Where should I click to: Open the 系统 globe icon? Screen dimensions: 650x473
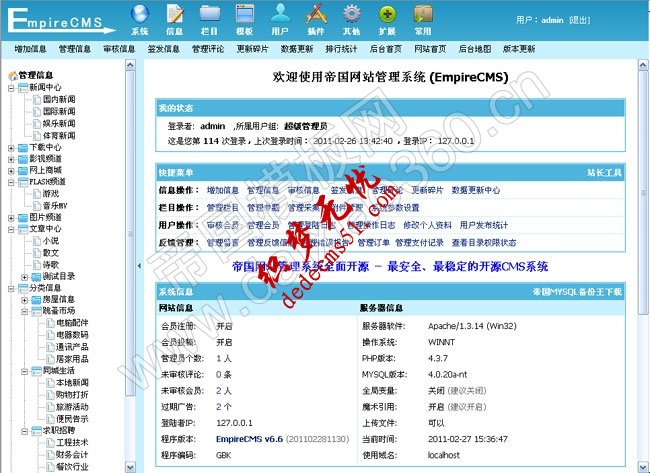pos(140,14)
